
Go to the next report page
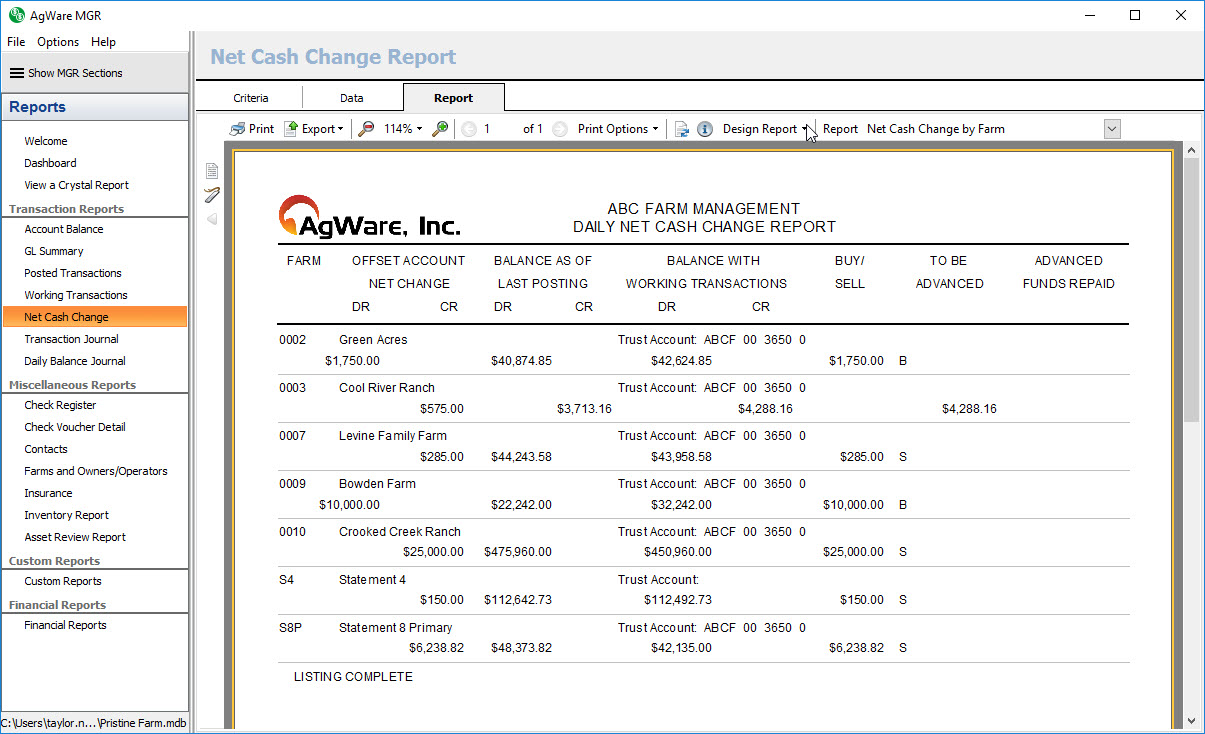(x=560, y=129)
